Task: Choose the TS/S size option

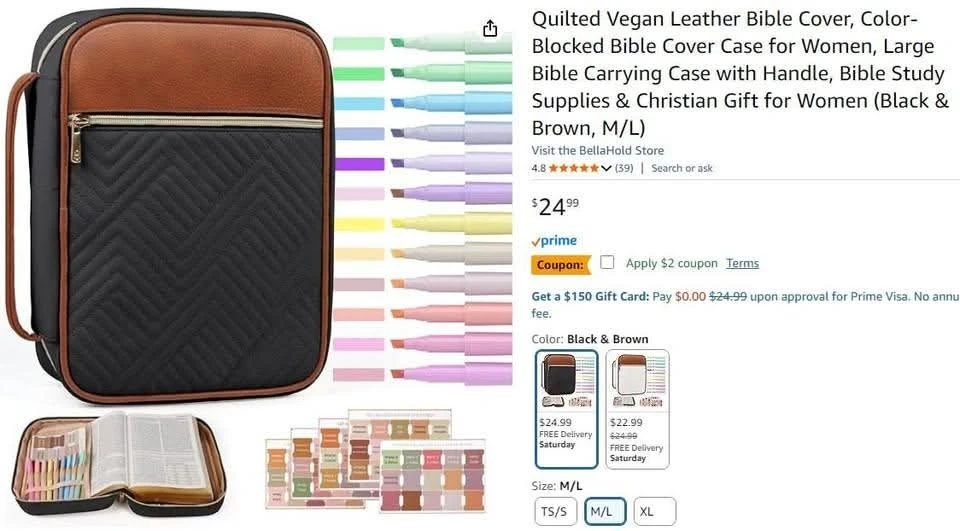Action: click(555, 512)
